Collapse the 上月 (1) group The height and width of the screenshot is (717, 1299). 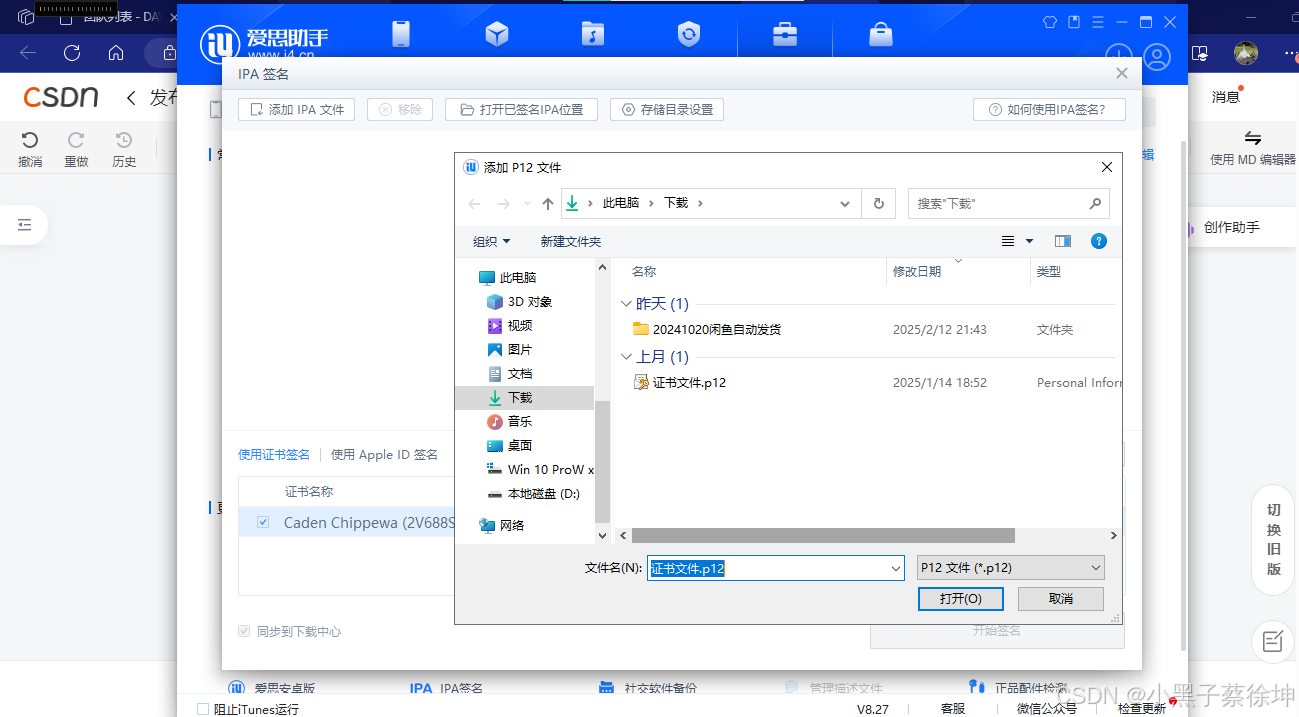point(626,357)
